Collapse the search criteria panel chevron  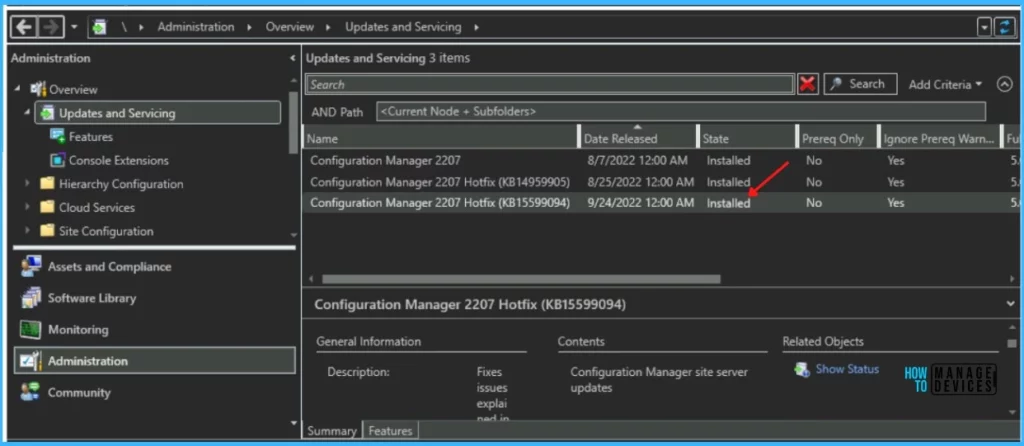pos(1004,84)
